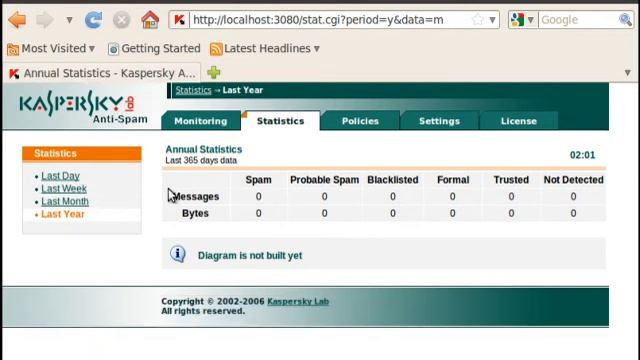Bookmark this page with the star icon

pyautogui.click(x=477, y=20)
